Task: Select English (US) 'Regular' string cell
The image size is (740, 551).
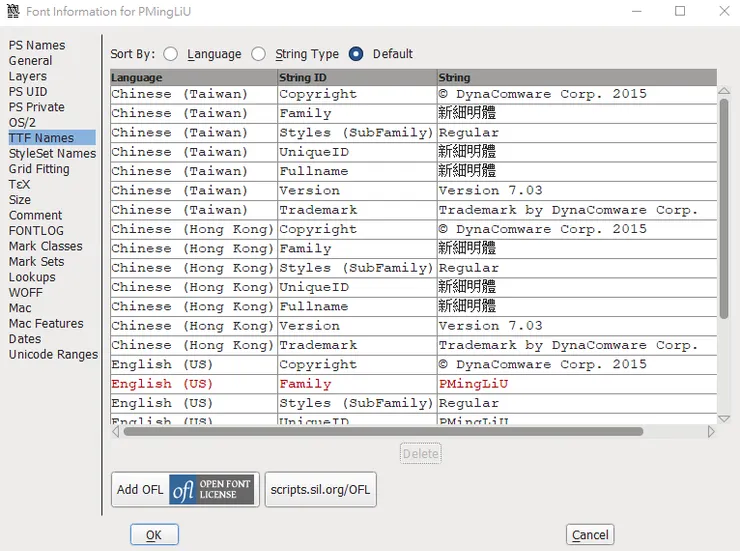Action: pyautogui.click(x=577, y=403)
